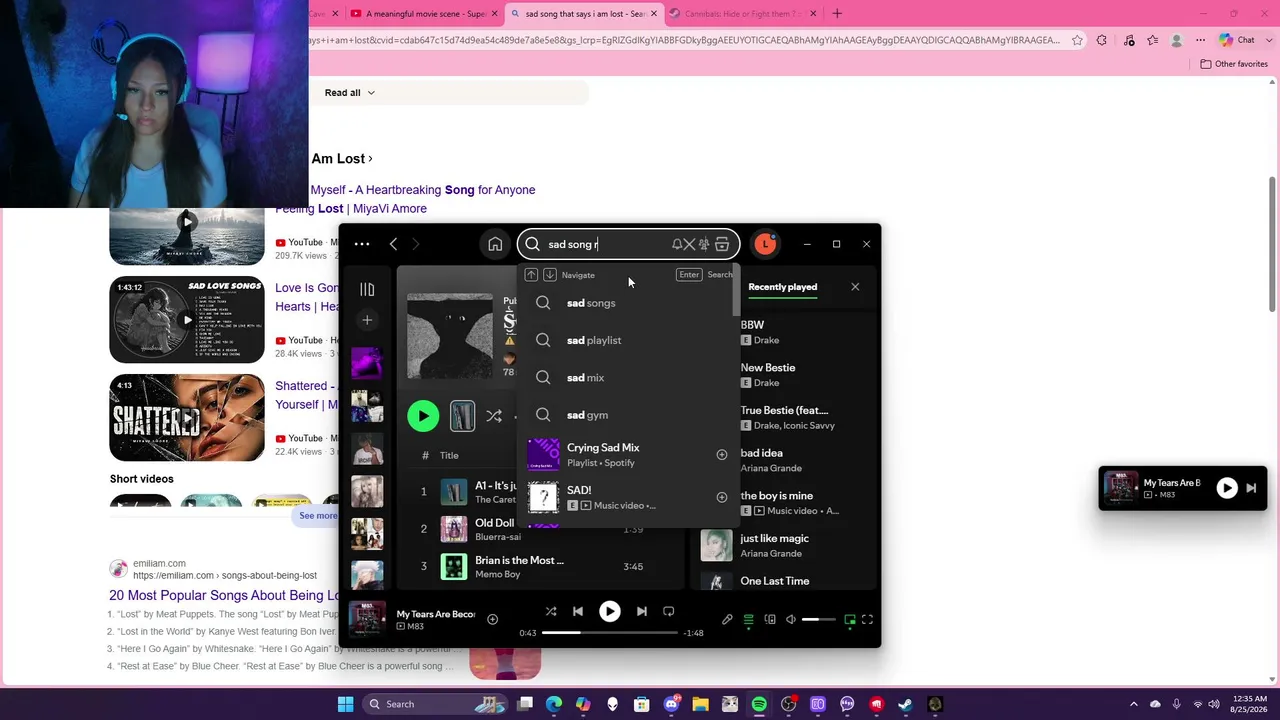The image size is (1280, 720).
Task: Play miniplayer floating My Tears widget
Action: tap(1227, 488)
